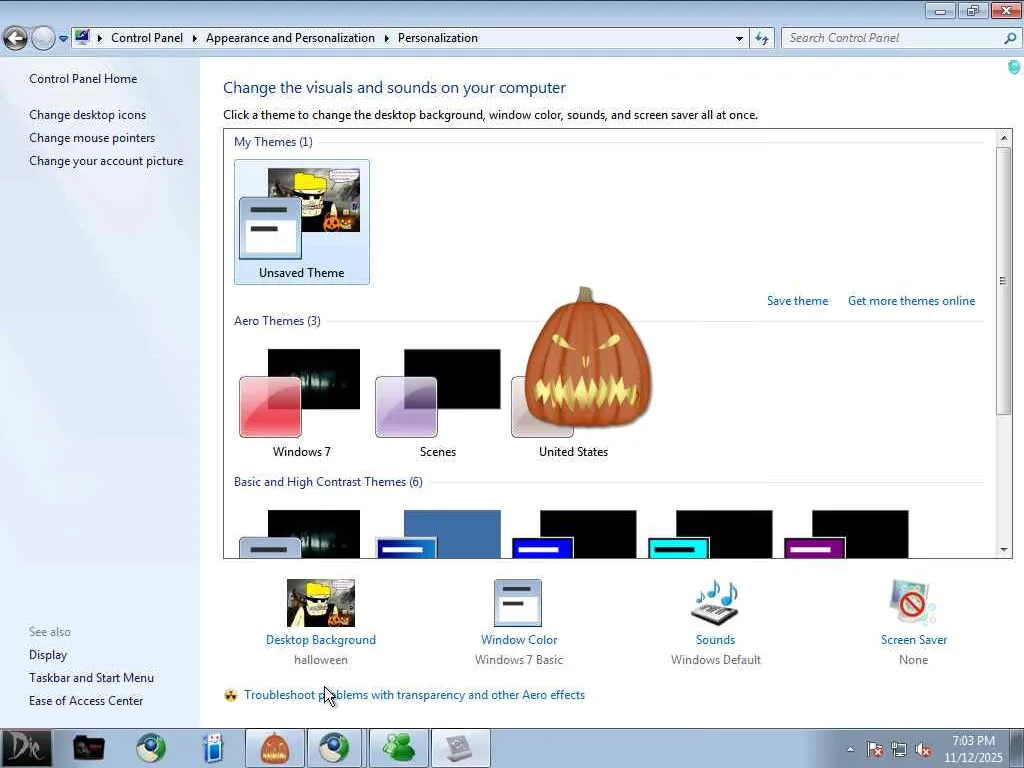Viewport: 1024px width, 768px height.
Task: Click the Window Color text link
Action: point(519,640)
